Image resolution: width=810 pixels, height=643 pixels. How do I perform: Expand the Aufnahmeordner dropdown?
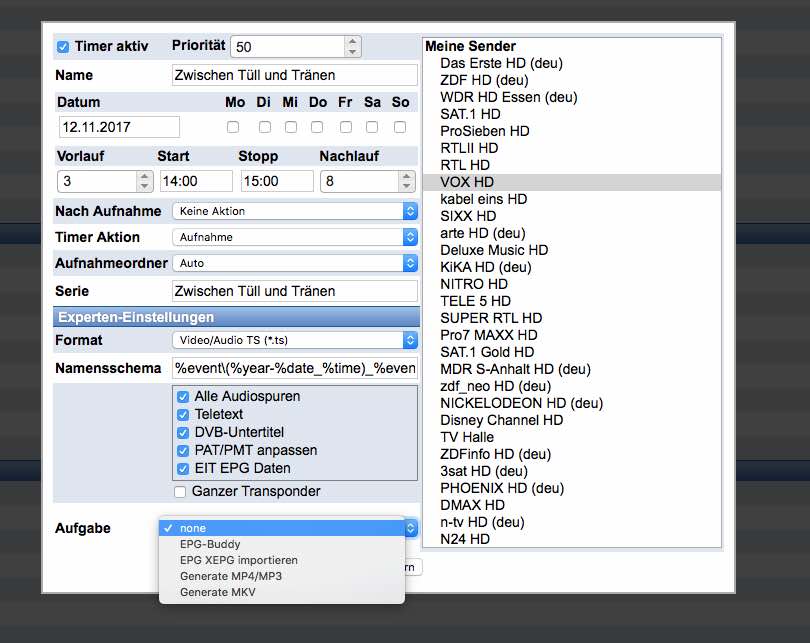pos(294,263)
